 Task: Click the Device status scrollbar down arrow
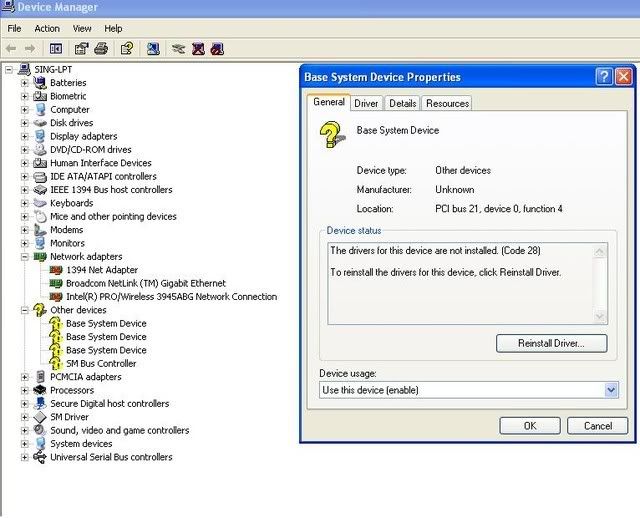pos(600,317)
